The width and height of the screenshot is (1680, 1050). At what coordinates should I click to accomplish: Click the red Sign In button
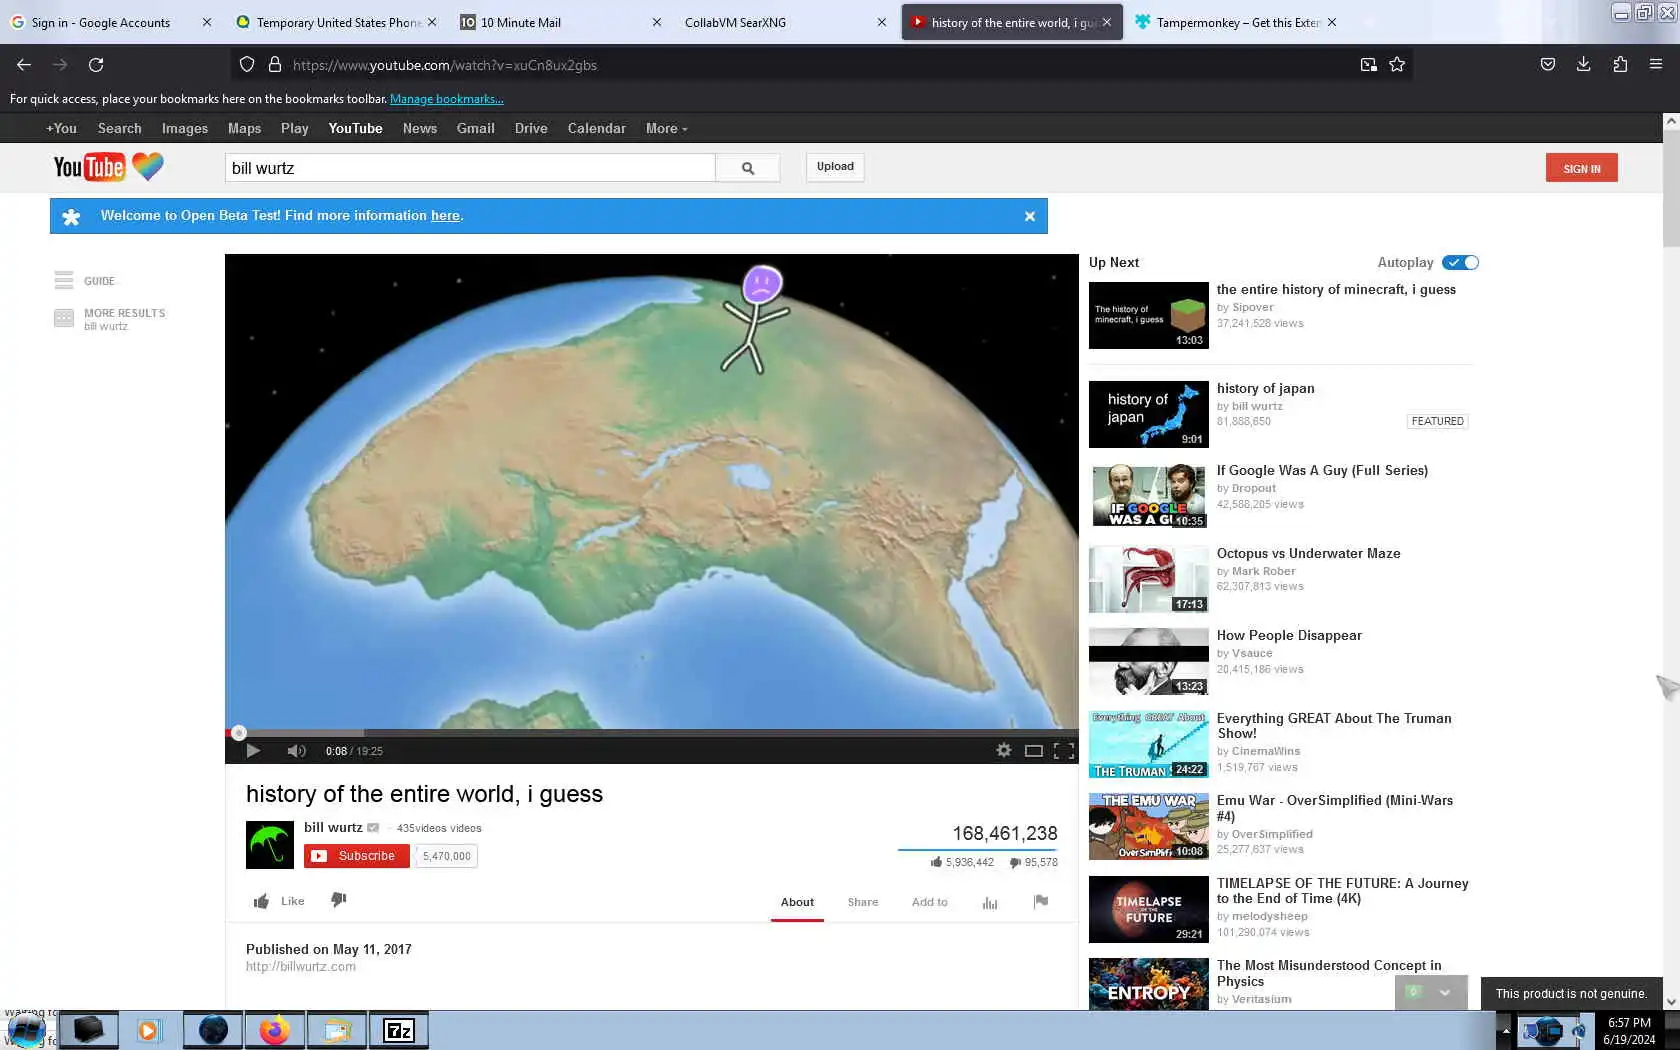click(x=1581, y=168)
